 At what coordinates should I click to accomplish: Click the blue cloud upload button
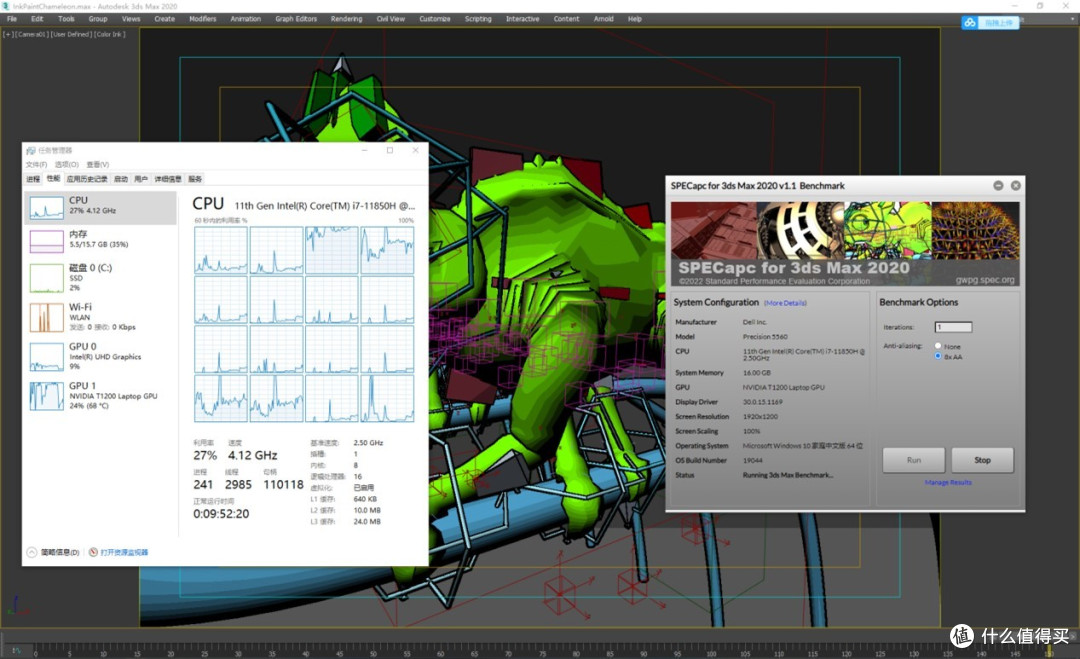point(990,23)
